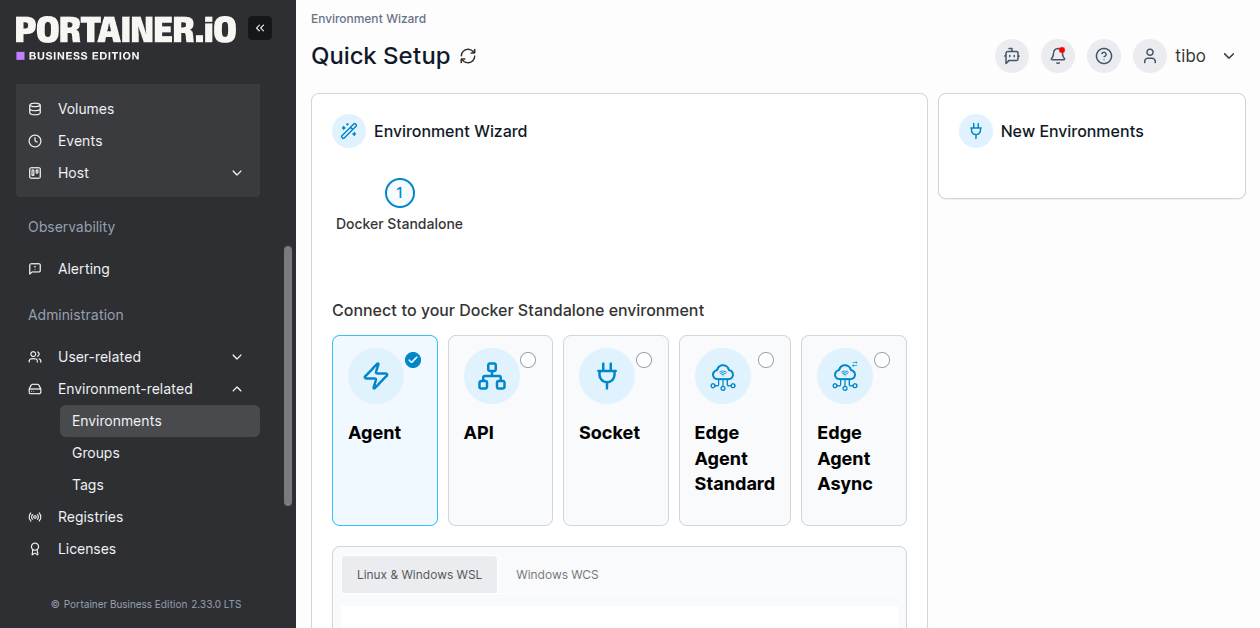Select the Socket radio option
Image resolution: width=1260 pixels, height=628 pixels.
click(644, 360)
